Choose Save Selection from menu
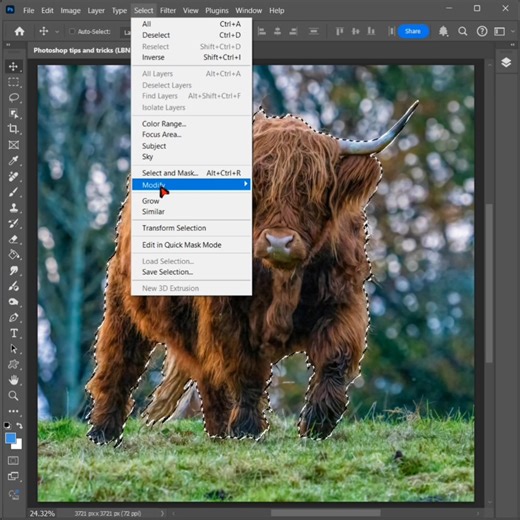Screen dimensions: 520x520 point(192,272)
